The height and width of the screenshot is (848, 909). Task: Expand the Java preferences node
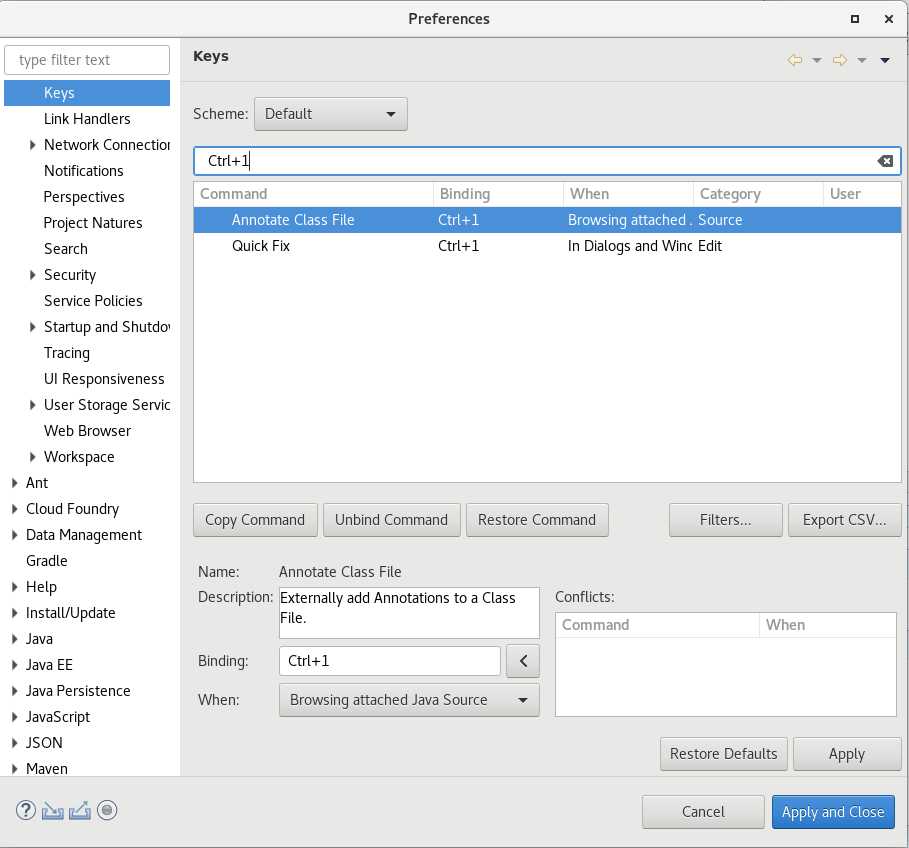click(x=14, y=639)
